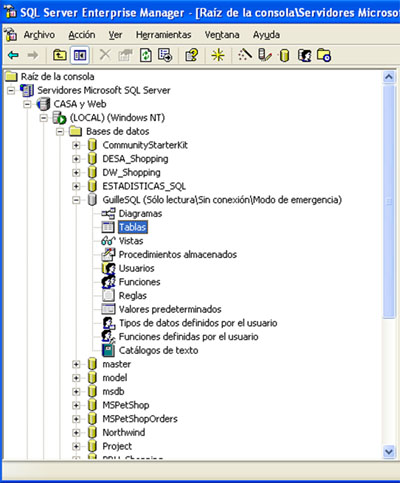Select the Tablas table icon
400x483 pixels.
click(108, 227)
